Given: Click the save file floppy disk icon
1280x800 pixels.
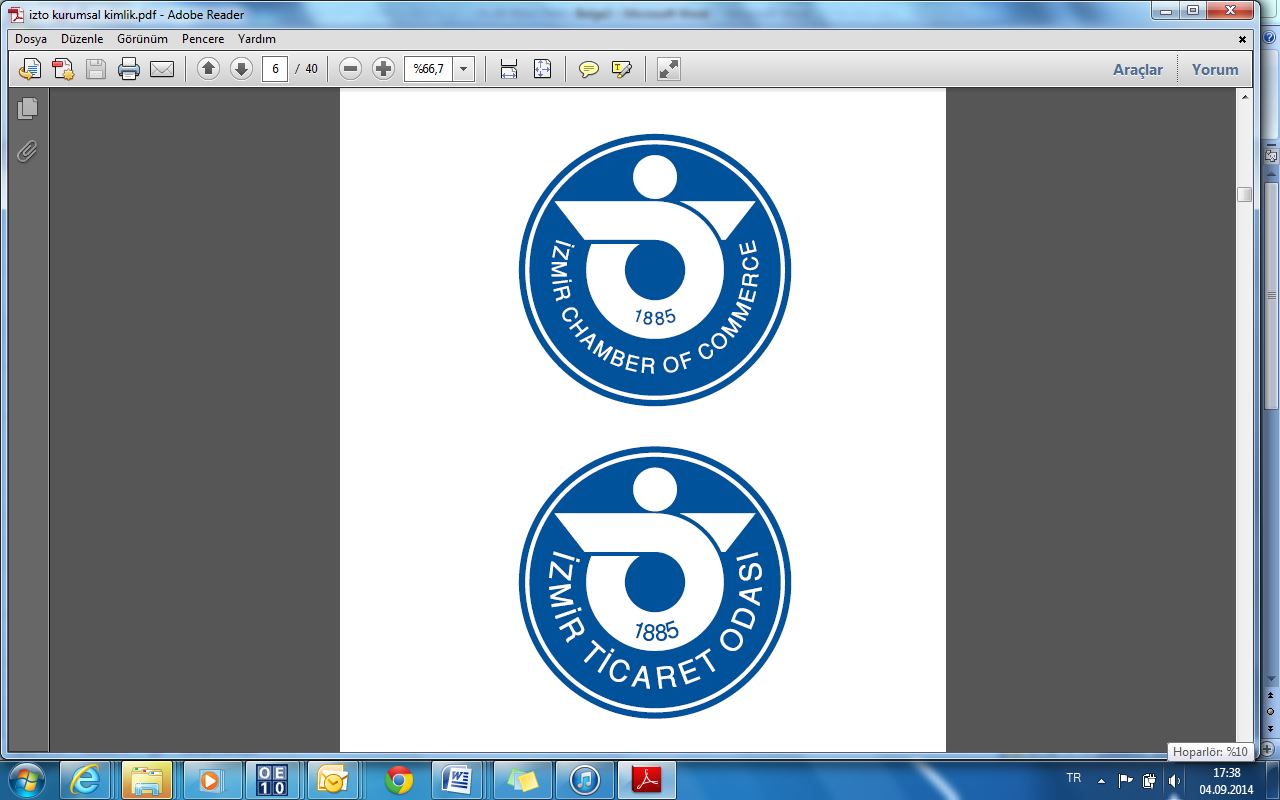Looking at the screenshot, I should pos(96,69).
